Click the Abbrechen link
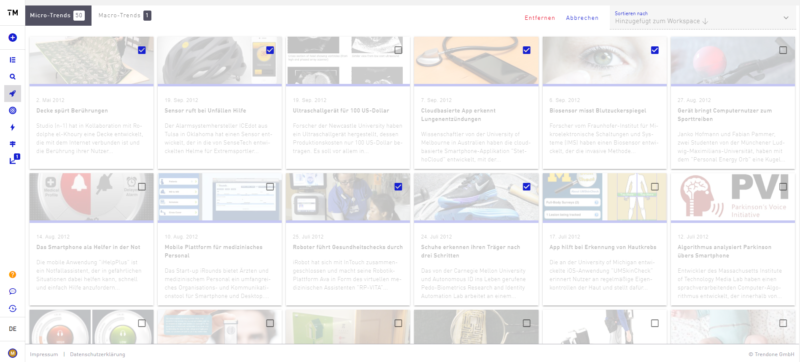800x362 pixels. pyautogui.click(x=582, y=18)
